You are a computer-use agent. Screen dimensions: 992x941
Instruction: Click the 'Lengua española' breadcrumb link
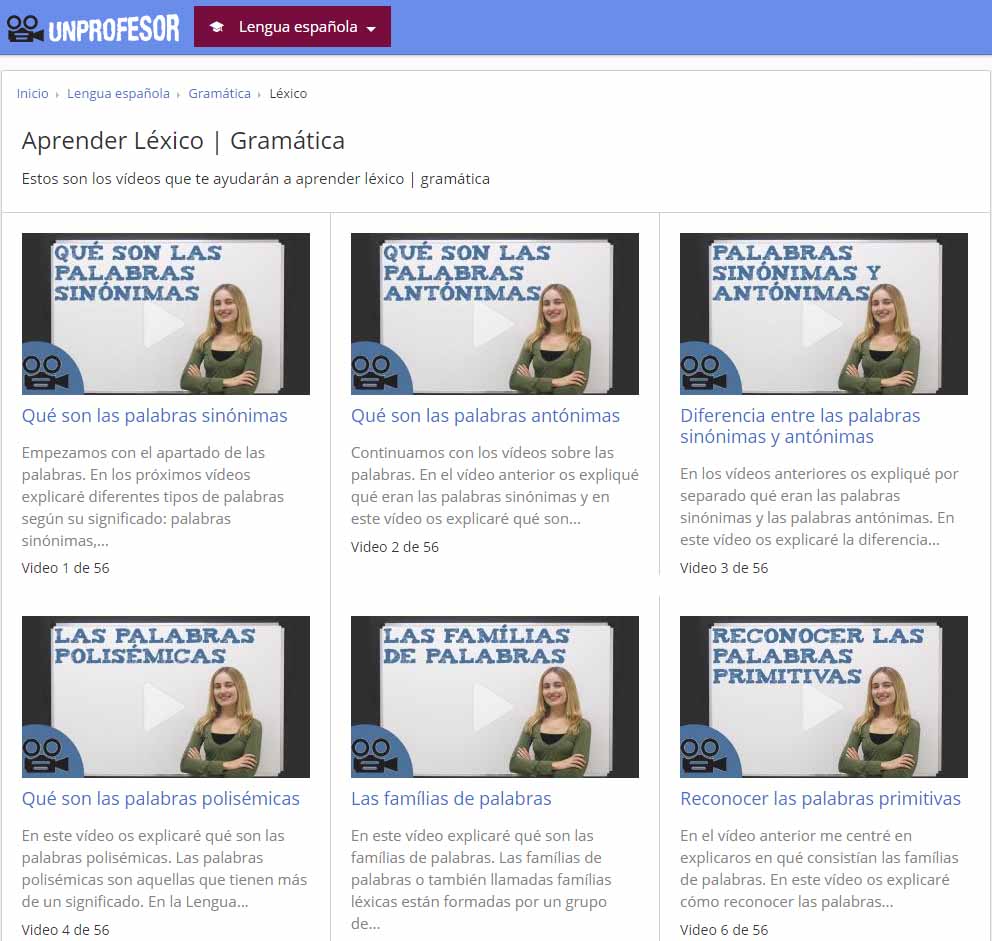click(x=116, y=93)
